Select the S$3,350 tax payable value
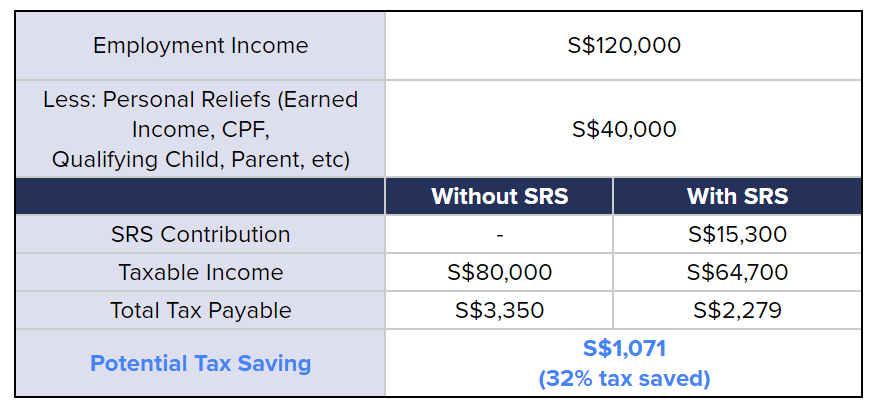The width and height of the screenshot is (877, 409). click(x=499, y=310)
